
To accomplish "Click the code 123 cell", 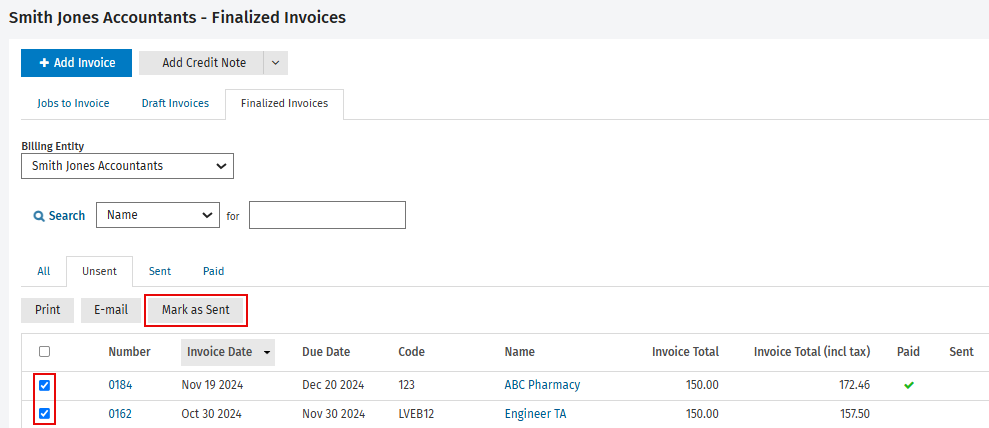I will click(x=407, y=385).
